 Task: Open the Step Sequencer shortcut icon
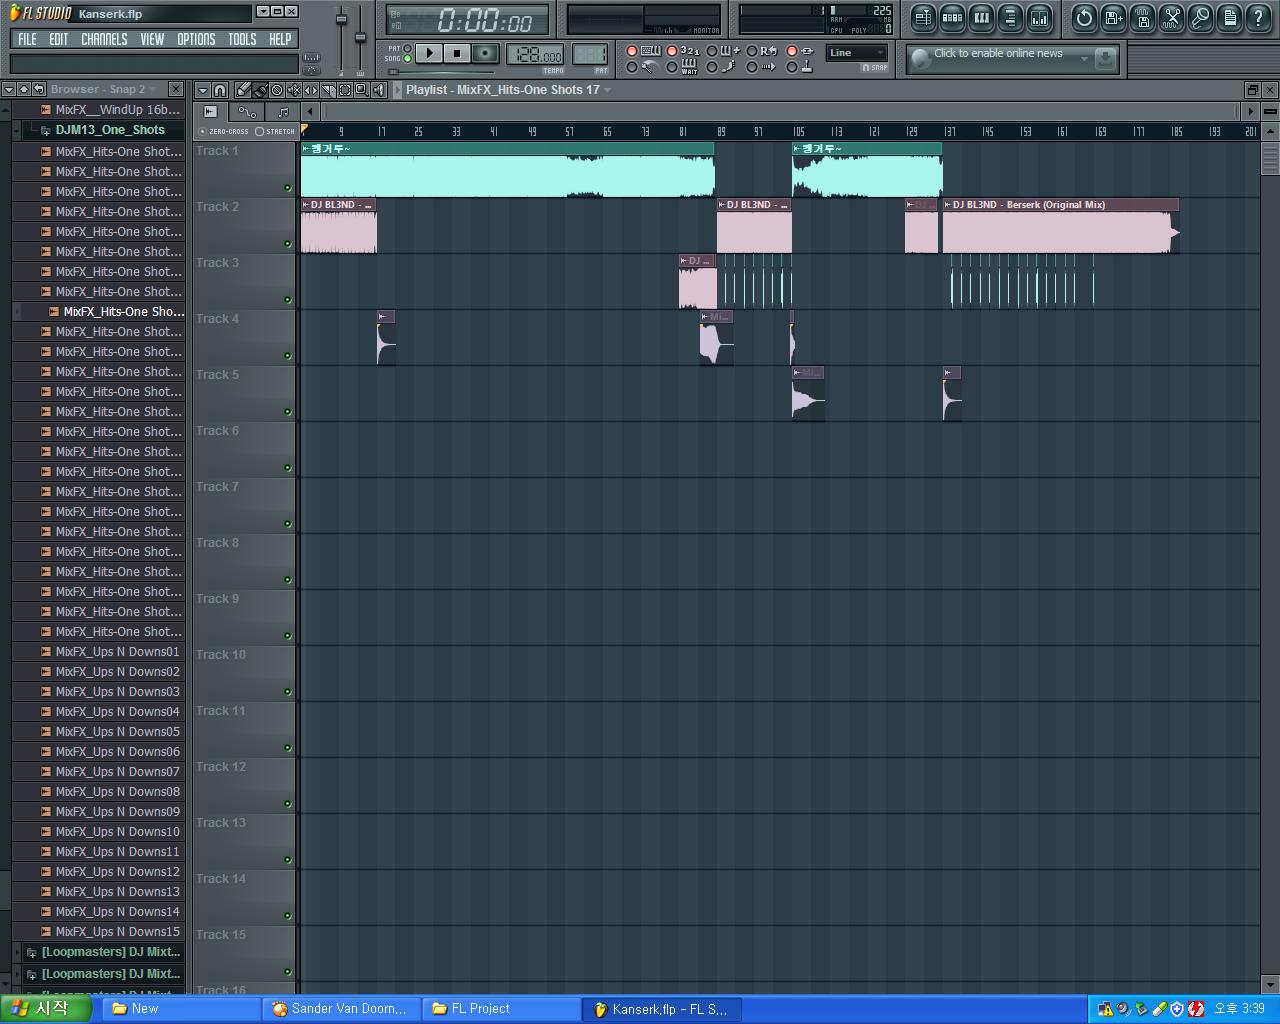[x=952, y=17]
